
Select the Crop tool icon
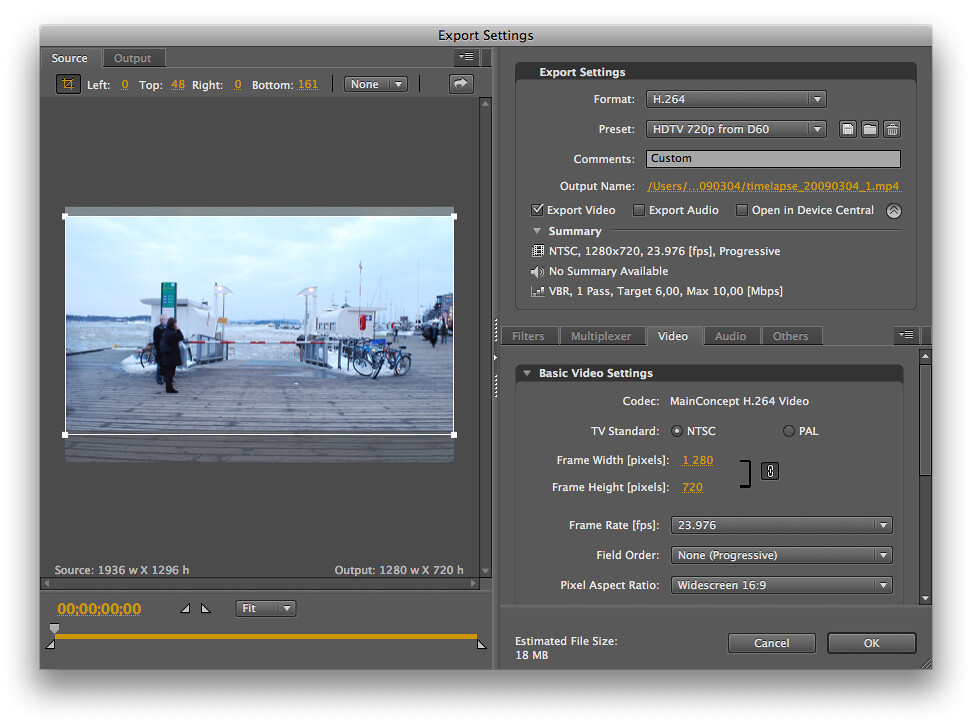(67, 84)
